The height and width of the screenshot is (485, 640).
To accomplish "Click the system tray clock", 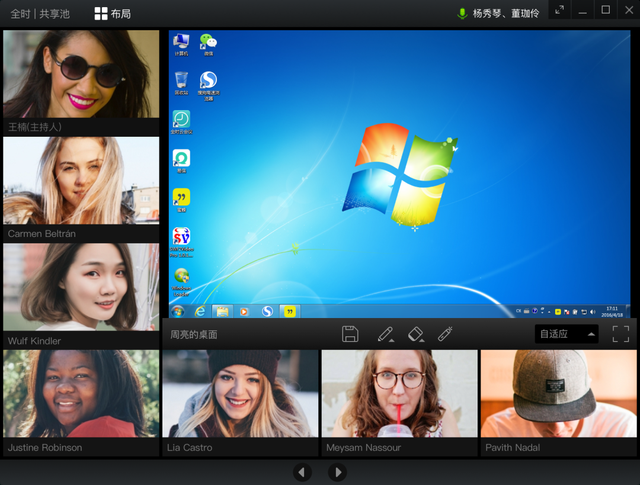I will [x=612, y=311].
